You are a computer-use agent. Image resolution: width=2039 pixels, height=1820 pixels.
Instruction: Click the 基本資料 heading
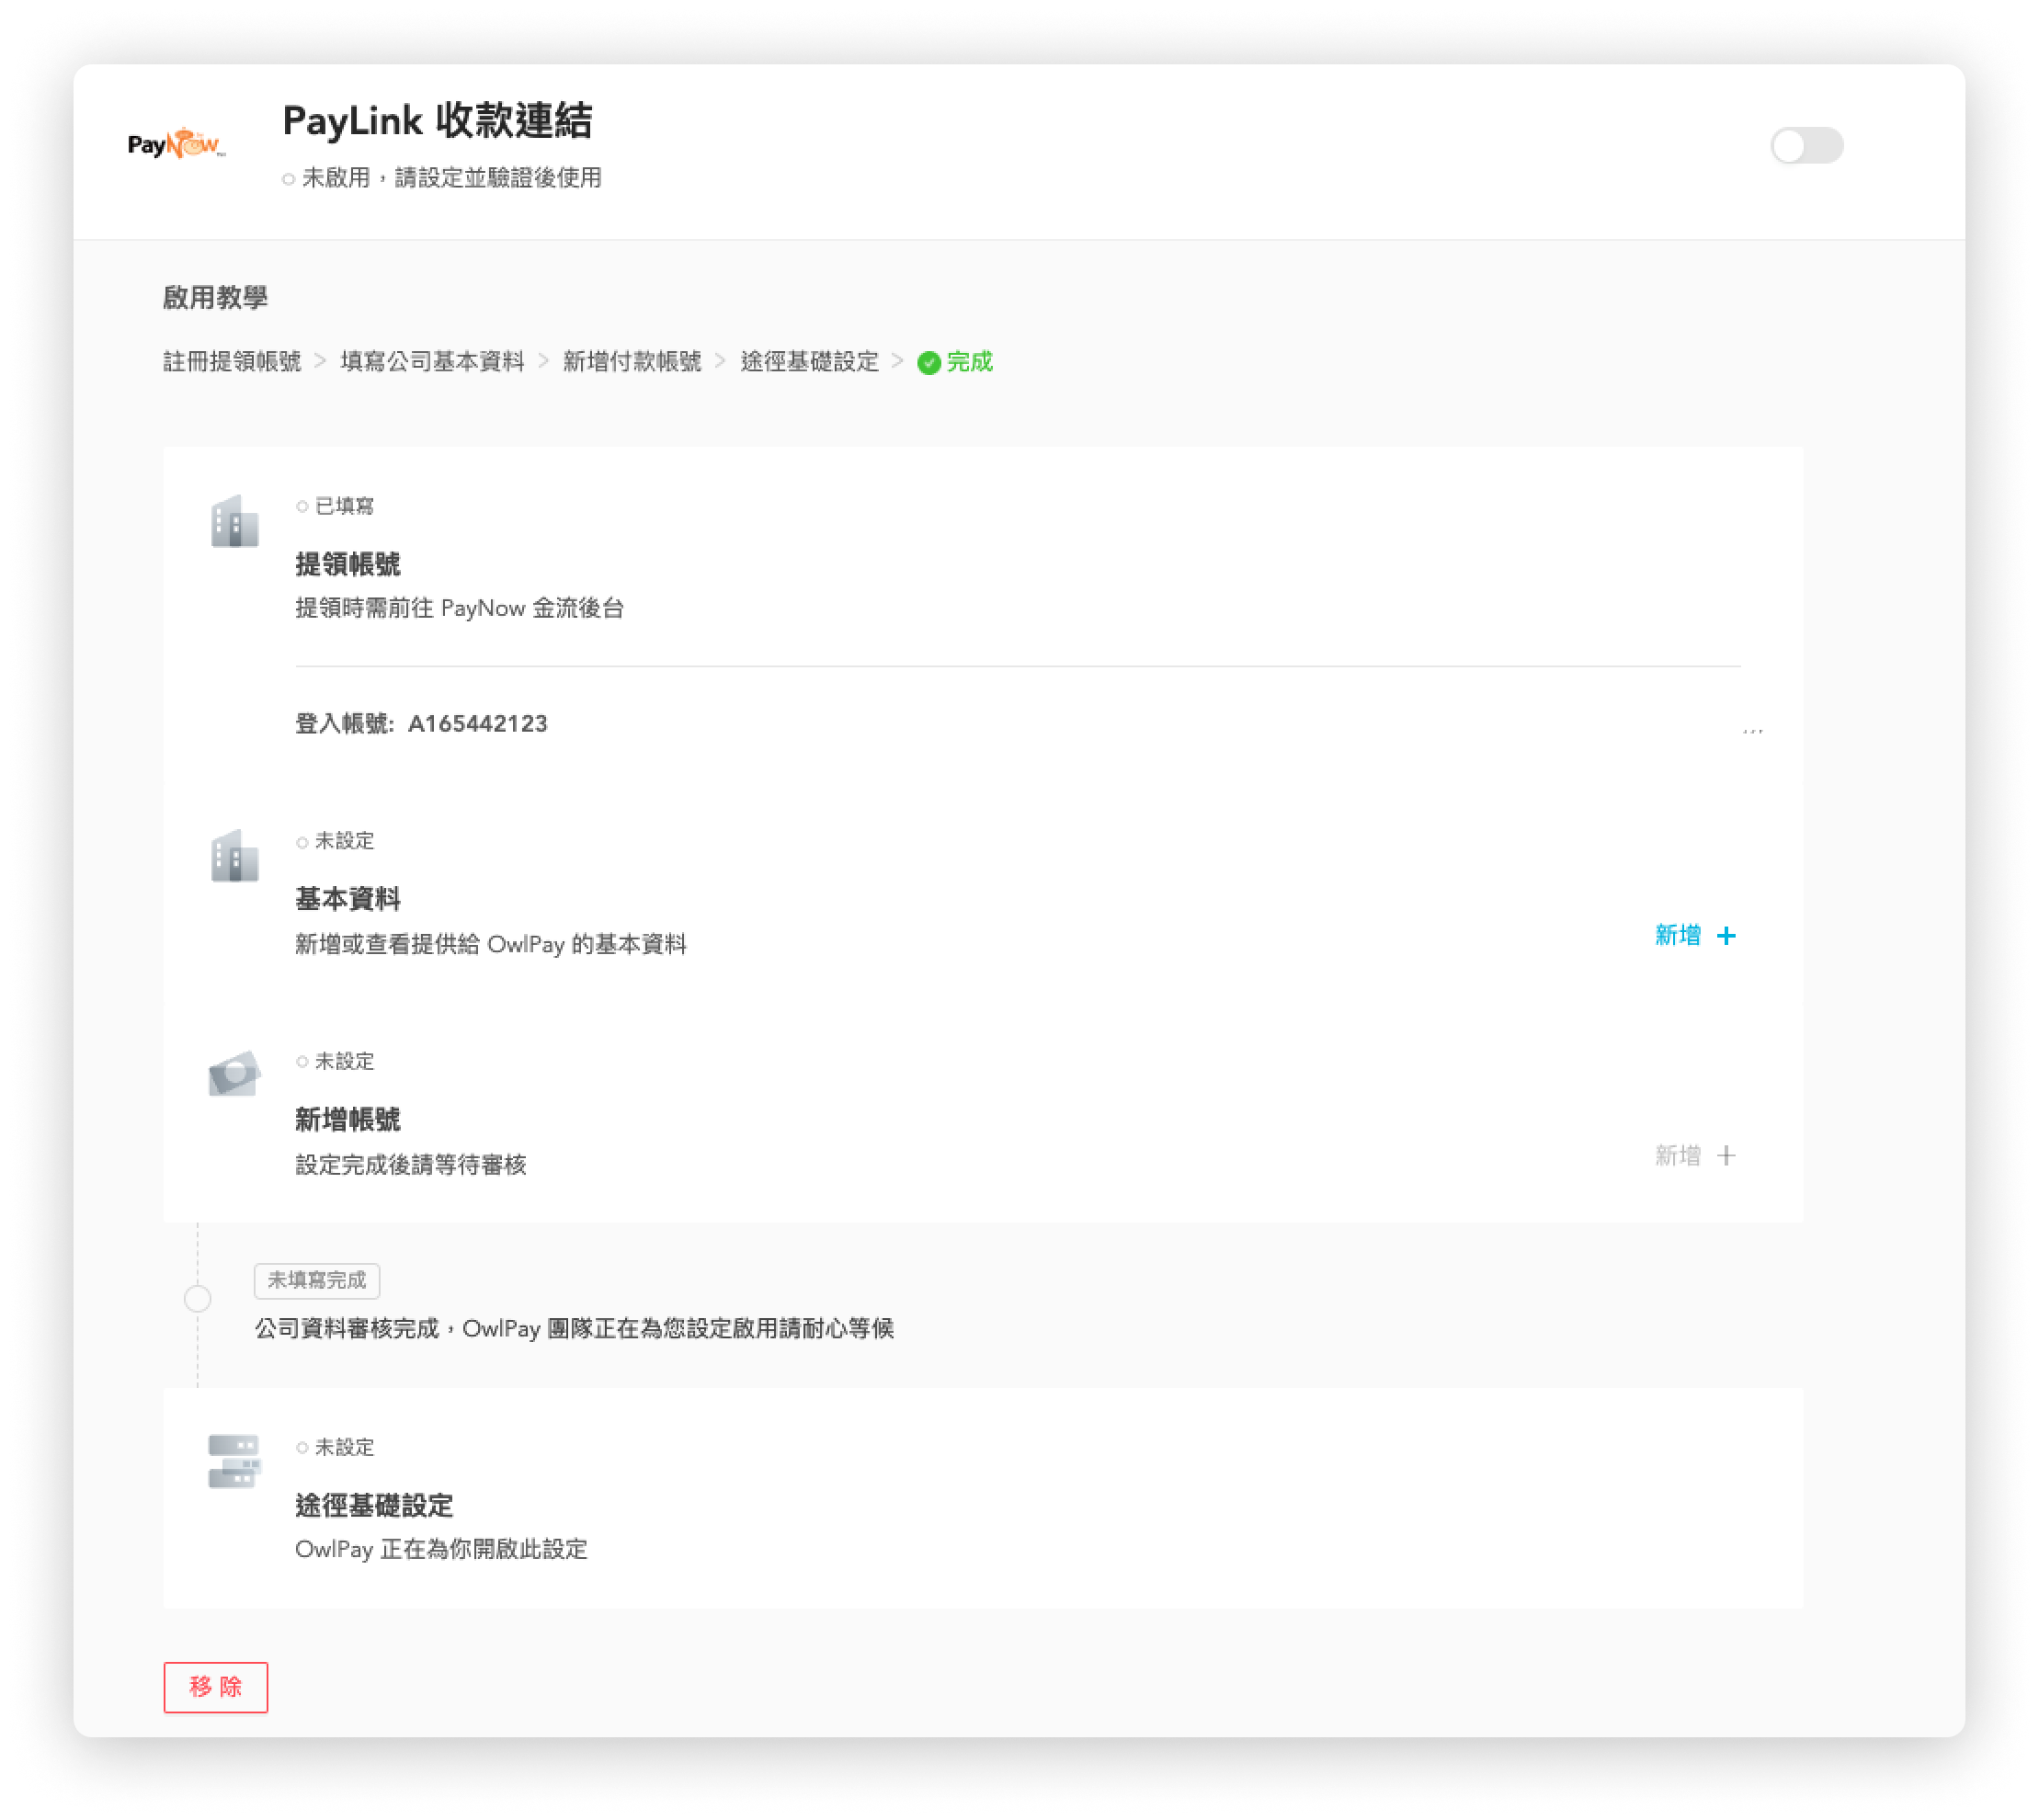pos(348,899)
